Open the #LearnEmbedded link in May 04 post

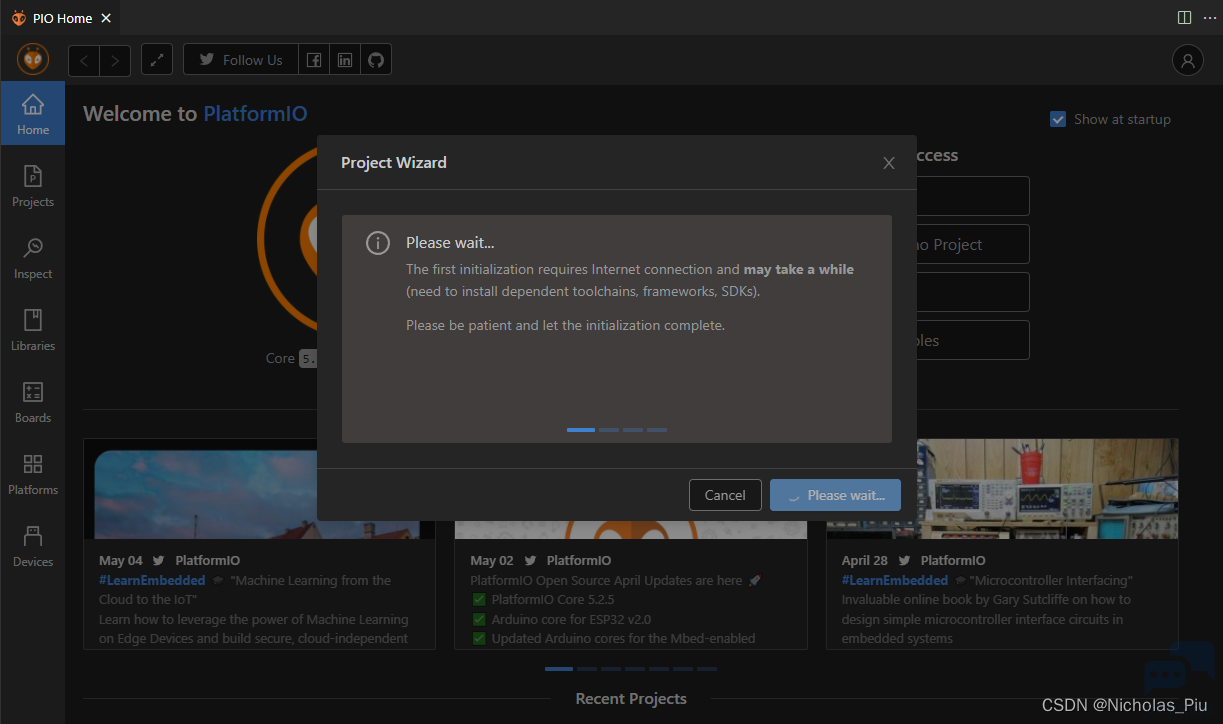click(x=152, y=580)
